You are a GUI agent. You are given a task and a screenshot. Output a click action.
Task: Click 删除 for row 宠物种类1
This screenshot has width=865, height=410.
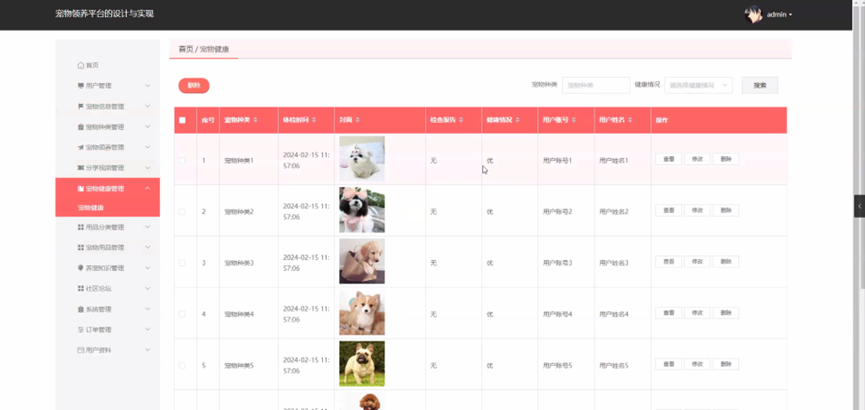(x=726, y=159)
